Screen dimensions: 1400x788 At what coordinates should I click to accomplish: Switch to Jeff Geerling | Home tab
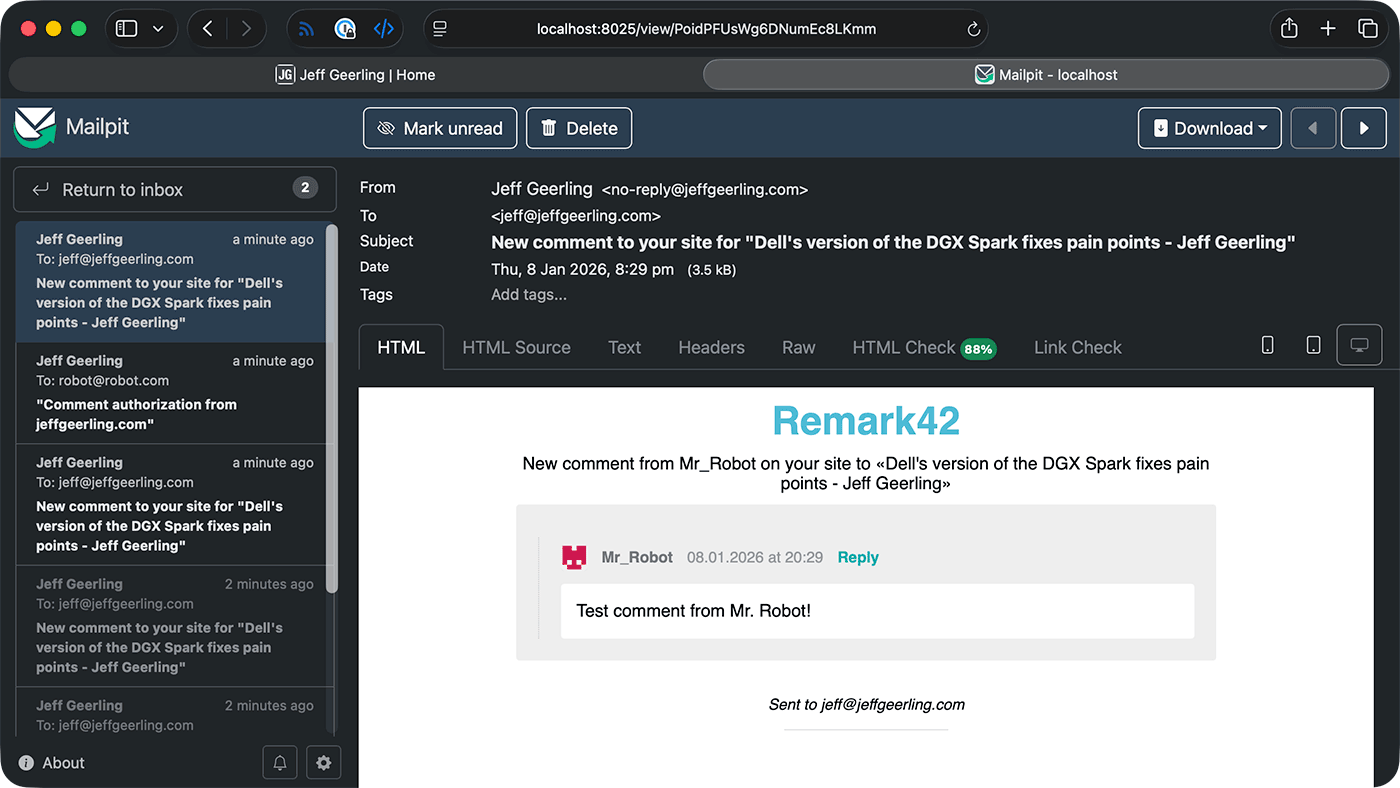coord(355,74)
